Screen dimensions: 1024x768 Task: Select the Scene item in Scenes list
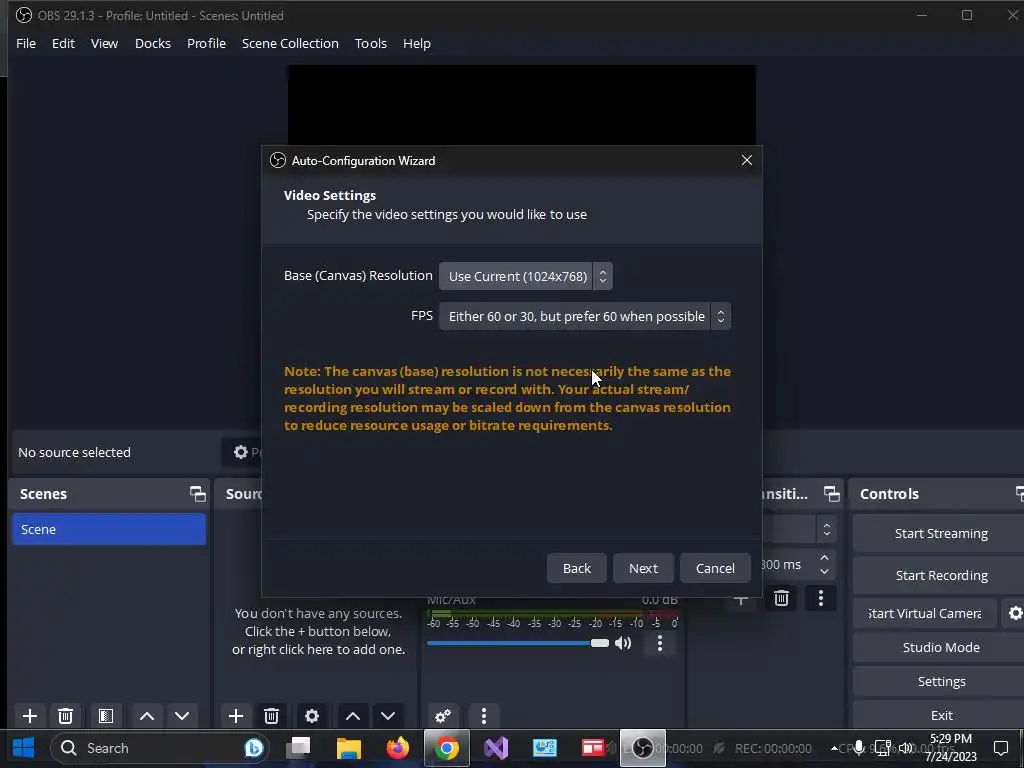[x=109, y=529]
